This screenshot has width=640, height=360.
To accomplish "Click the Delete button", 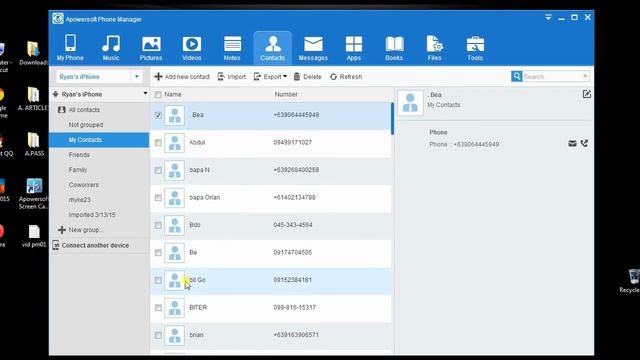I will click(x=307, y=77).
